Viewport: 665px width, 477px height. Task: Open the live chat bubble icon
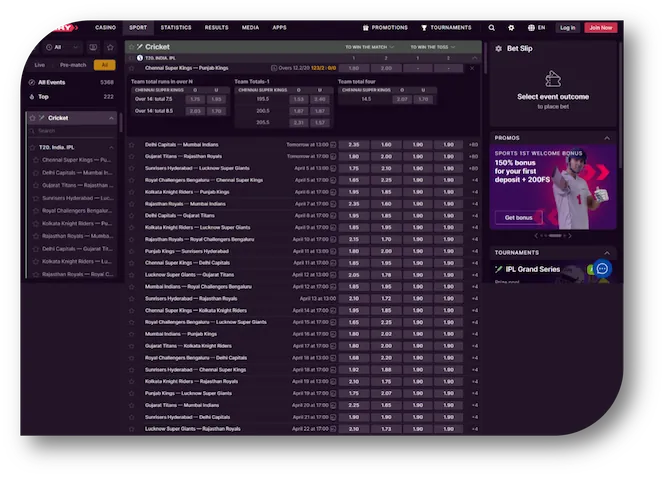point(601,269)
